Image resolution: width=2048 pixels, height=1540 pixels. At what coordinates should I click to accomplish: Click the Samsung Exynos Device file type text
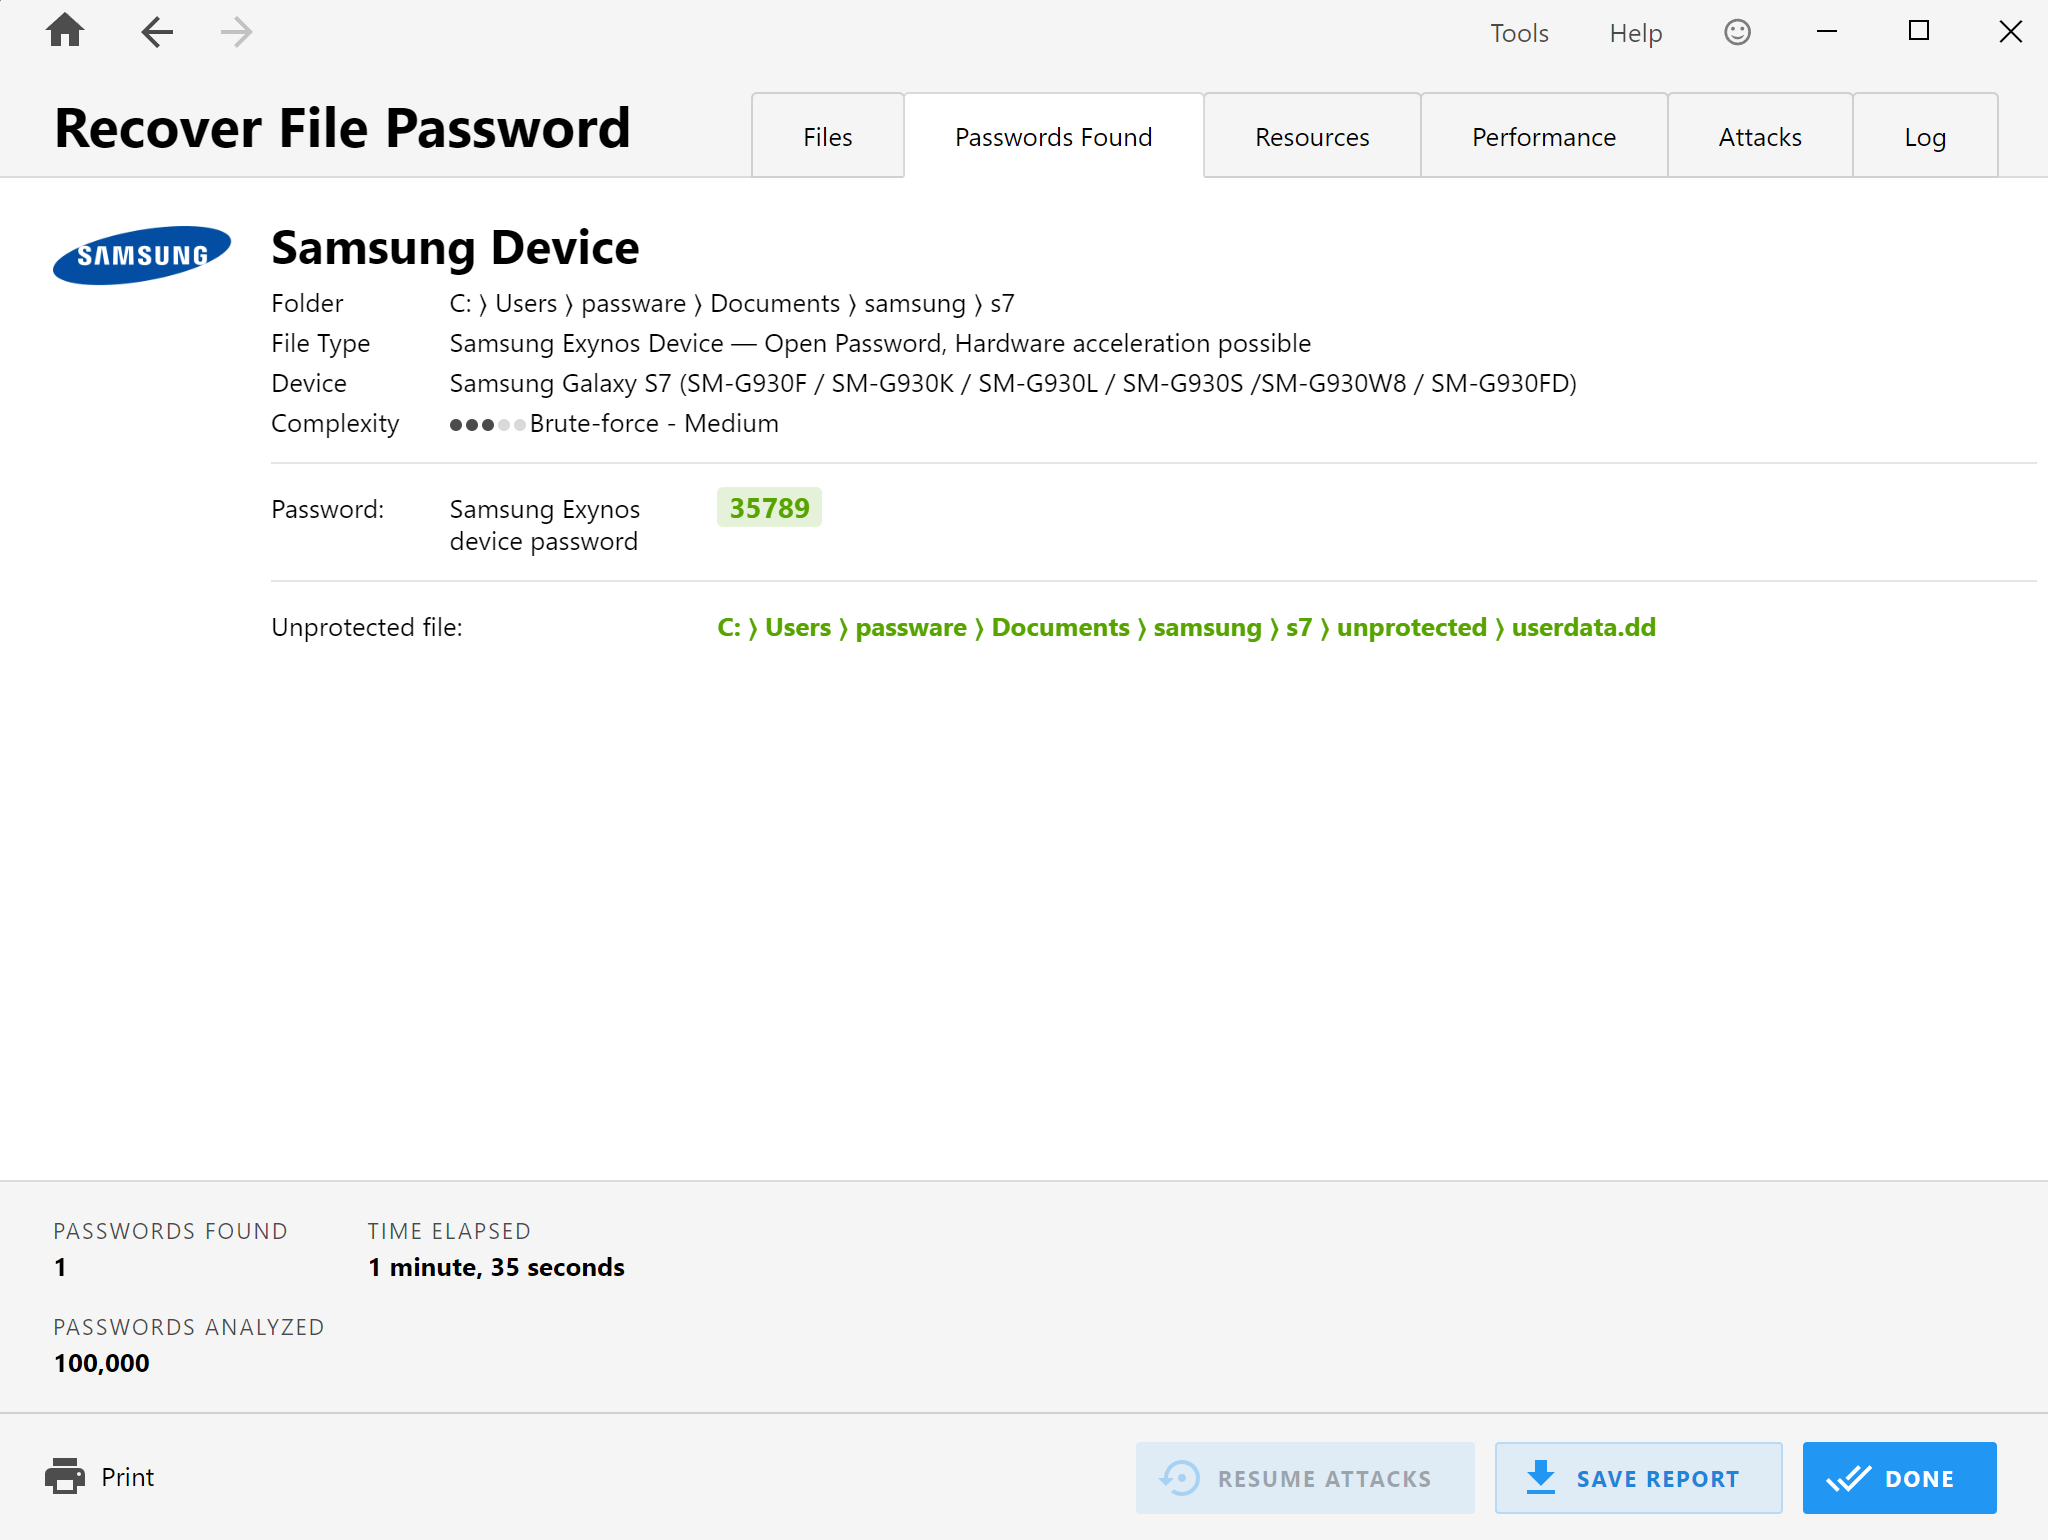880,343
